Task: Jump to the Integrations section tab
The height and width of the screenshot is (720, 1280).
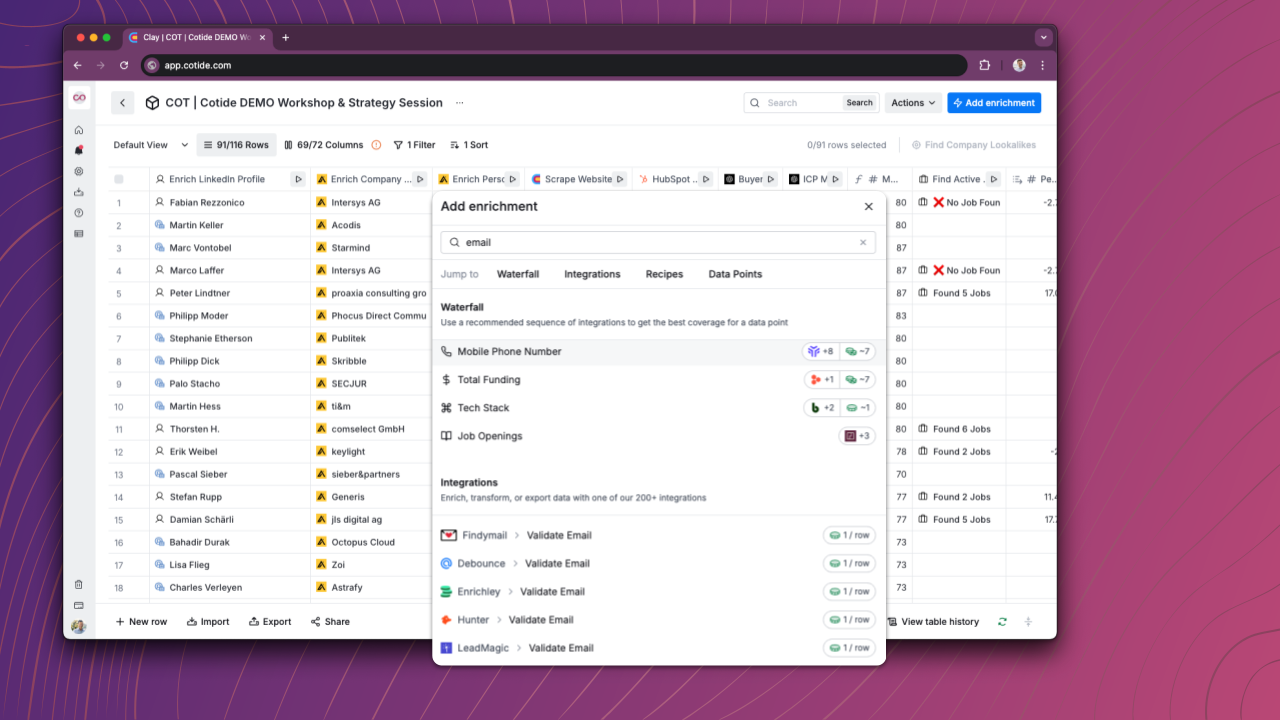Action: 592,274
